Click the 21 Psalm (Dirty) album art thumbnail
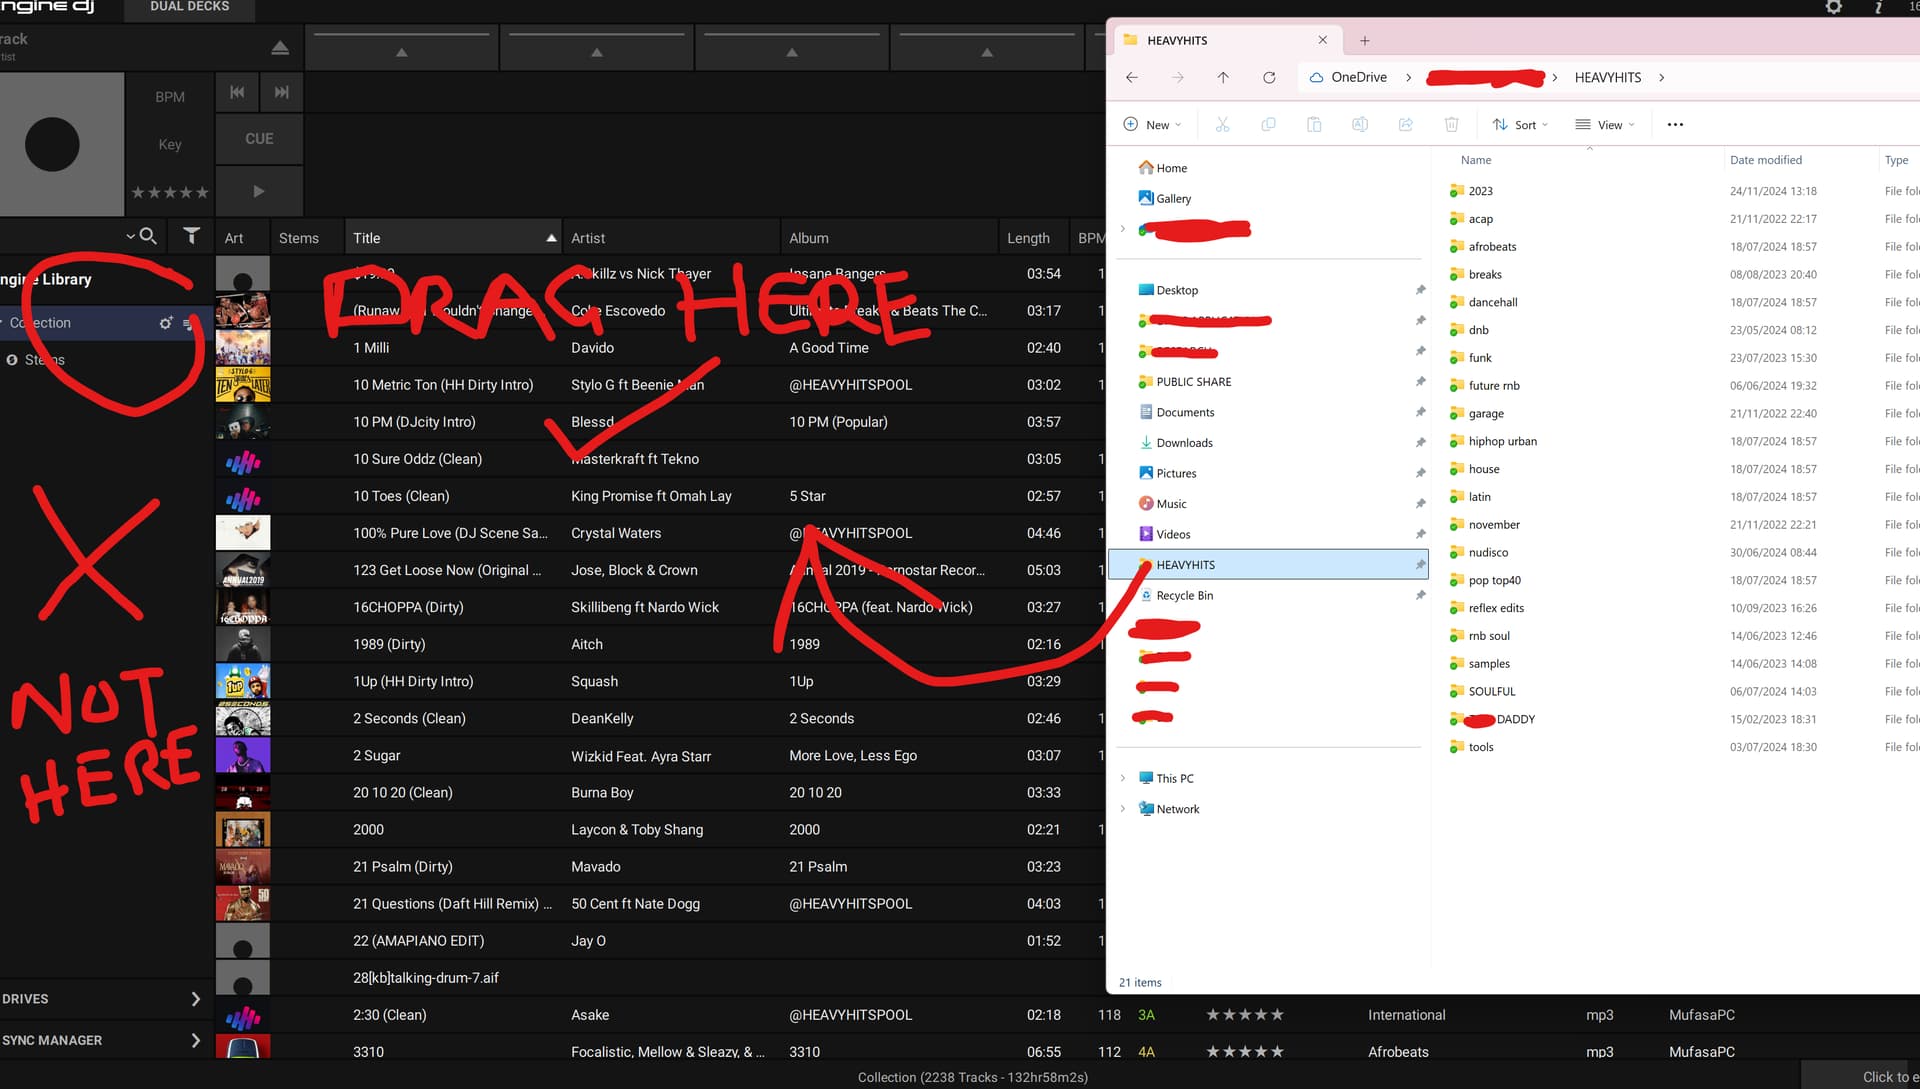1920x1089 pixels. [243, 867]
